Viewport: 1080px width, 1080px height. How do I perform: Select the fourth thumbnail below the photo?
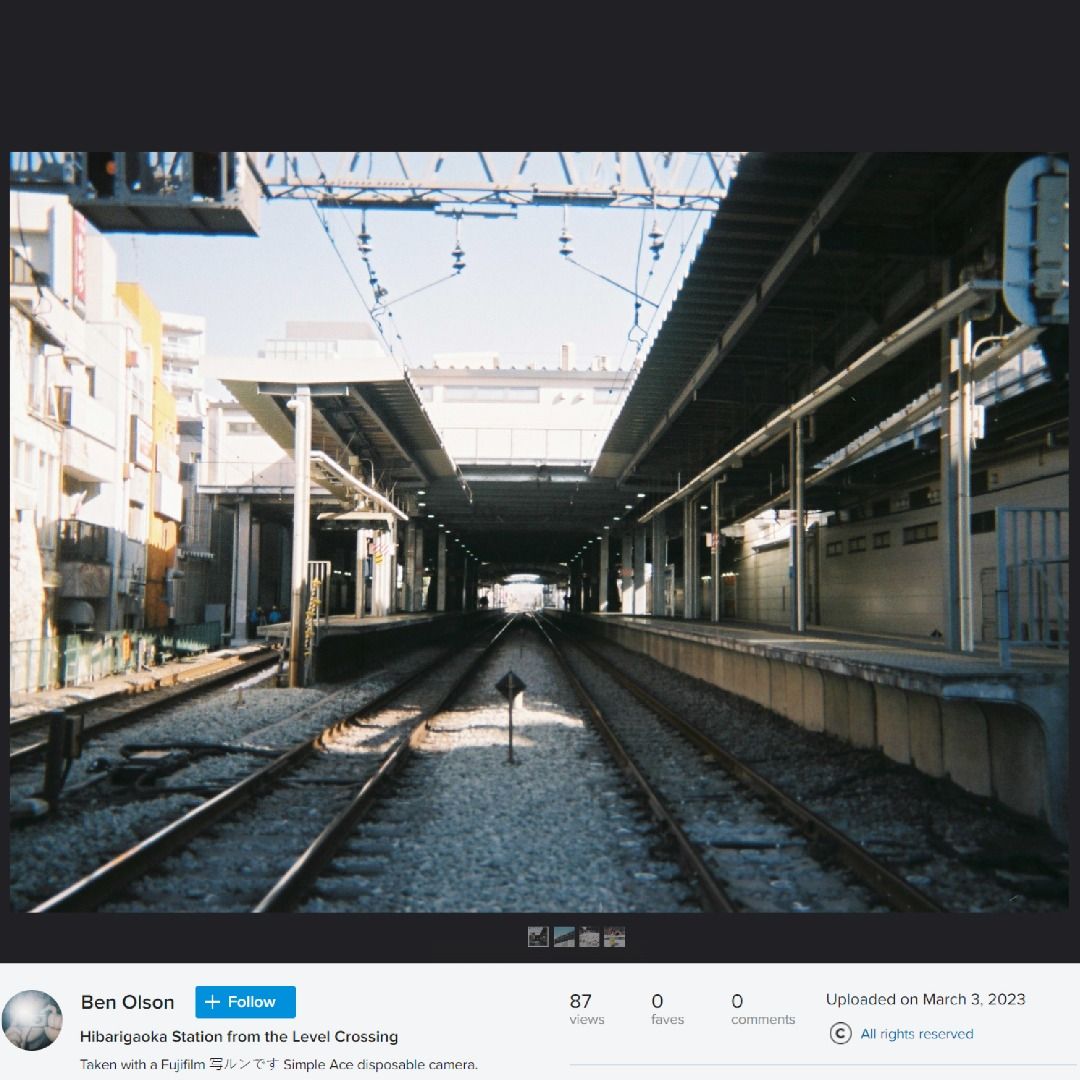pos(614,937)
